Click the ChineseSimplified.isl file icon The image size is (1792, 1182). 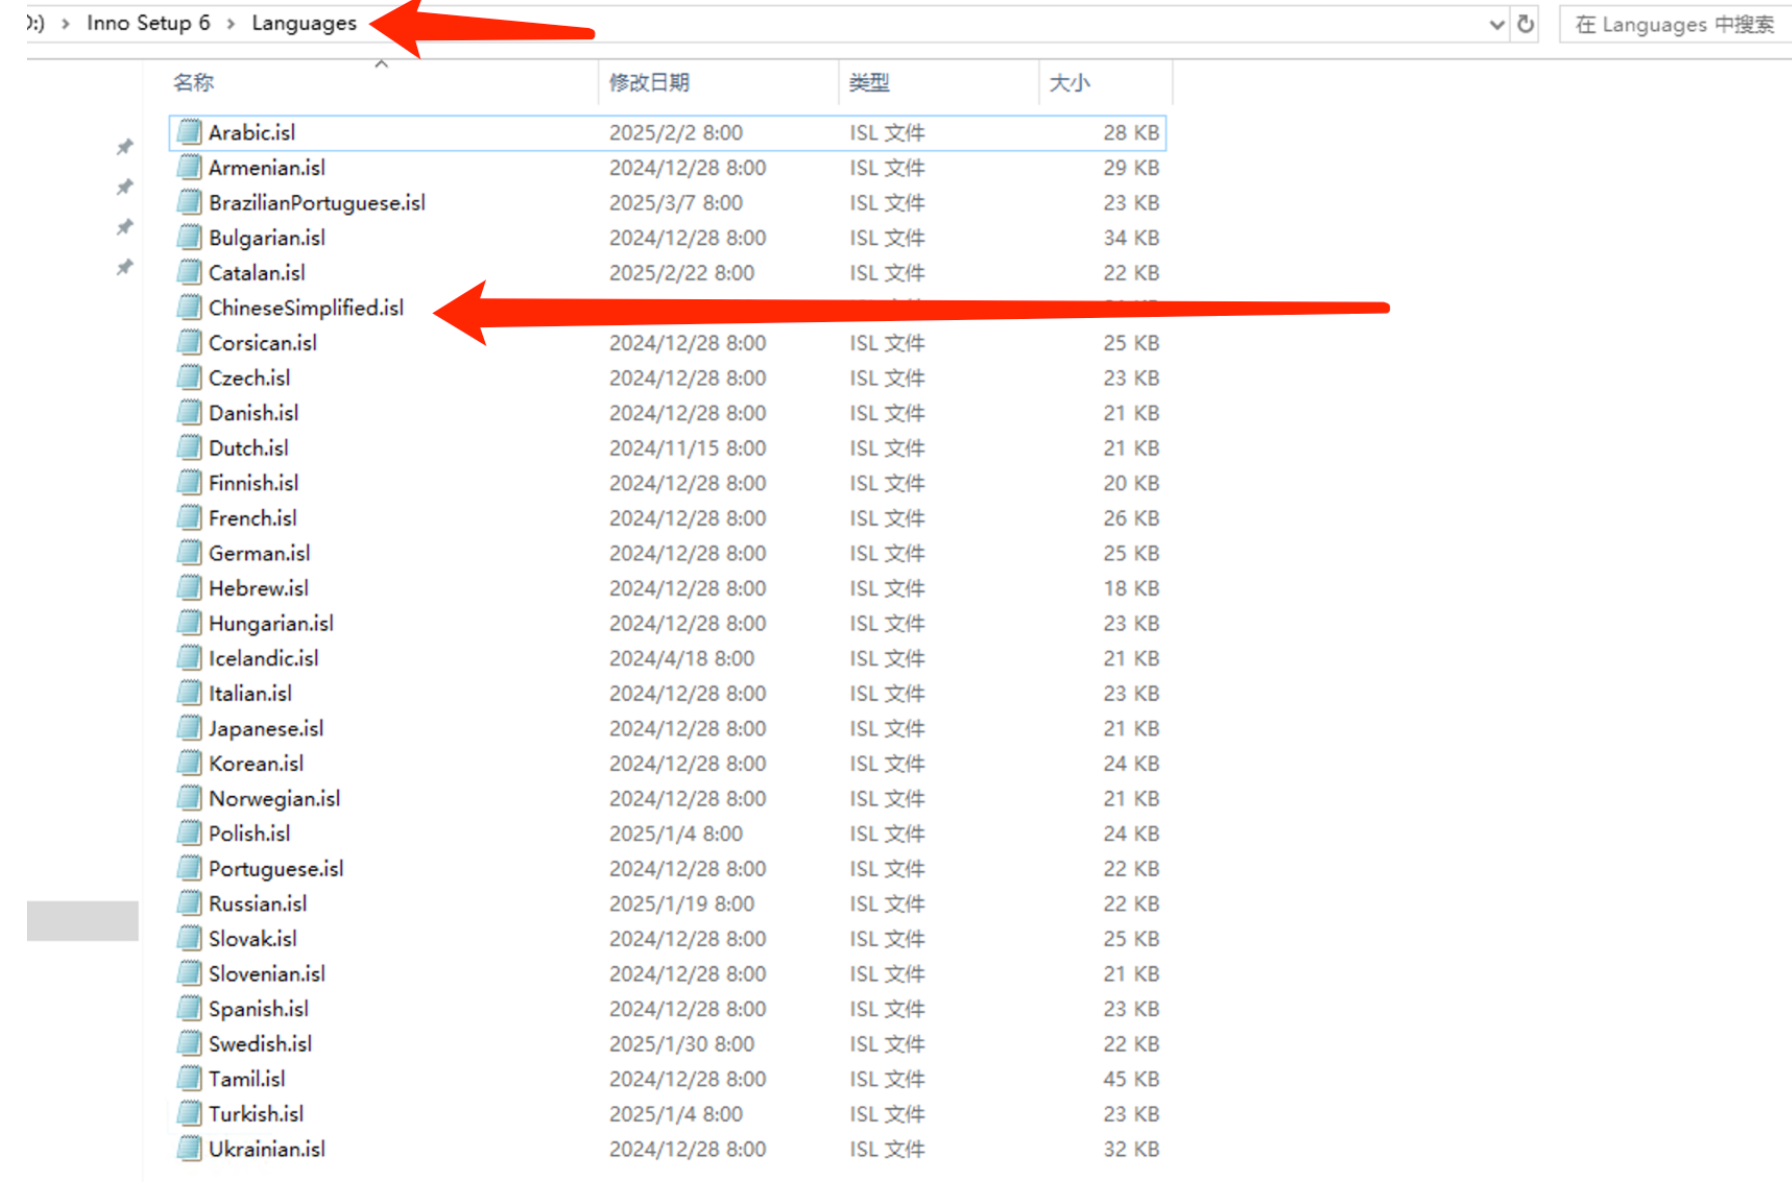click(x=189, y=307)
